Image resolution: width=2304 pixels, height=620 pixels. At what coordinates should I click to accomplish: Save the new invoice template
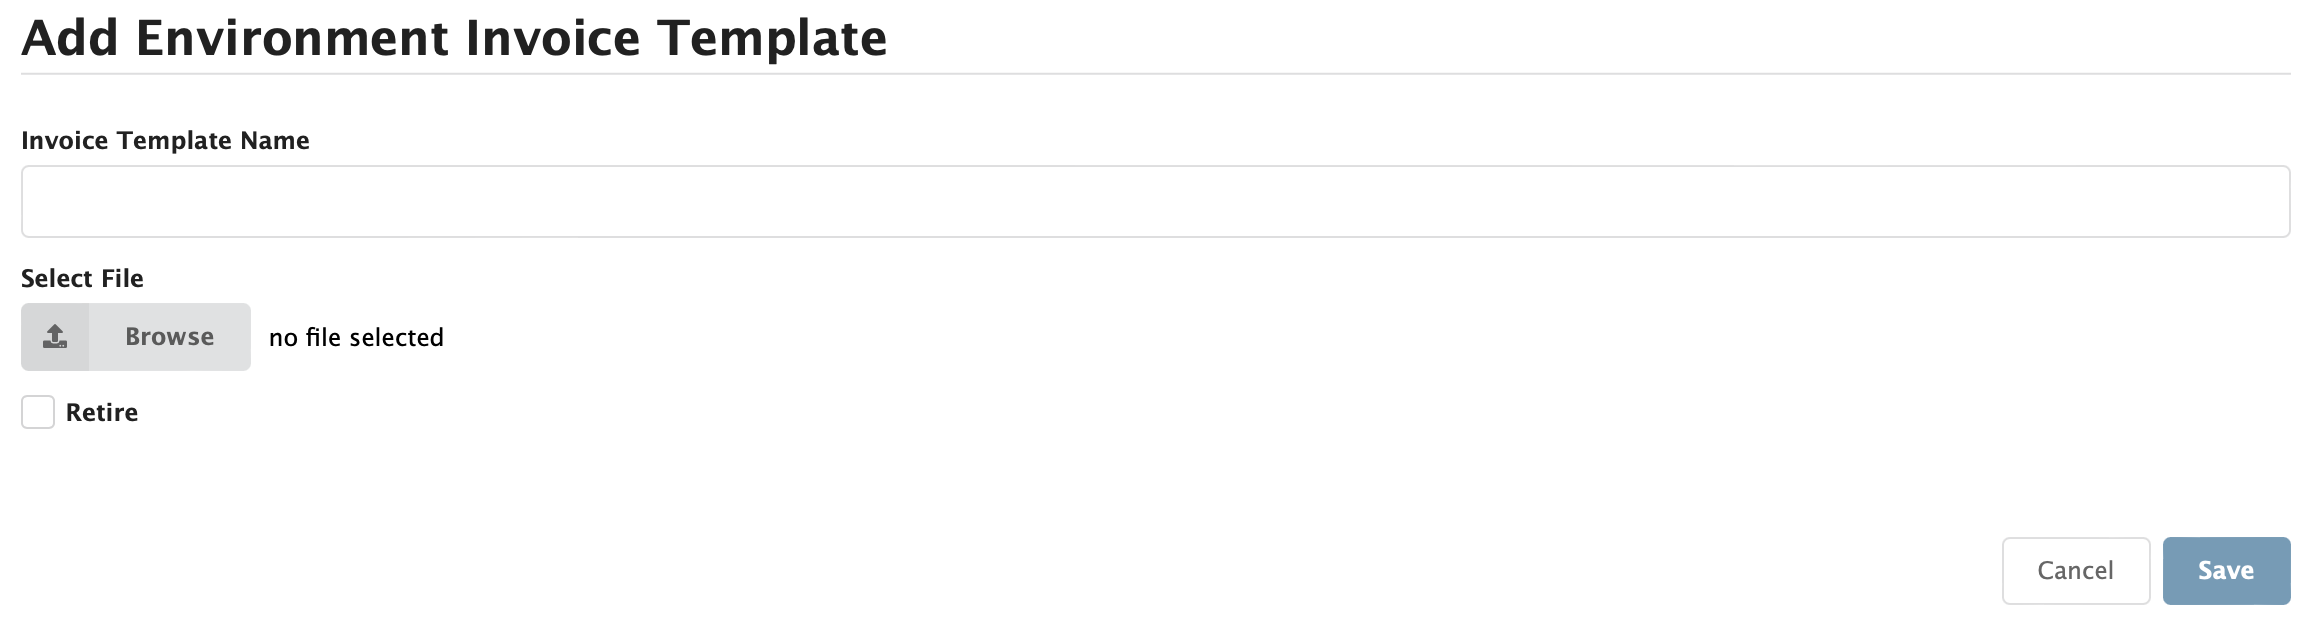click(x=2225, y=570)
